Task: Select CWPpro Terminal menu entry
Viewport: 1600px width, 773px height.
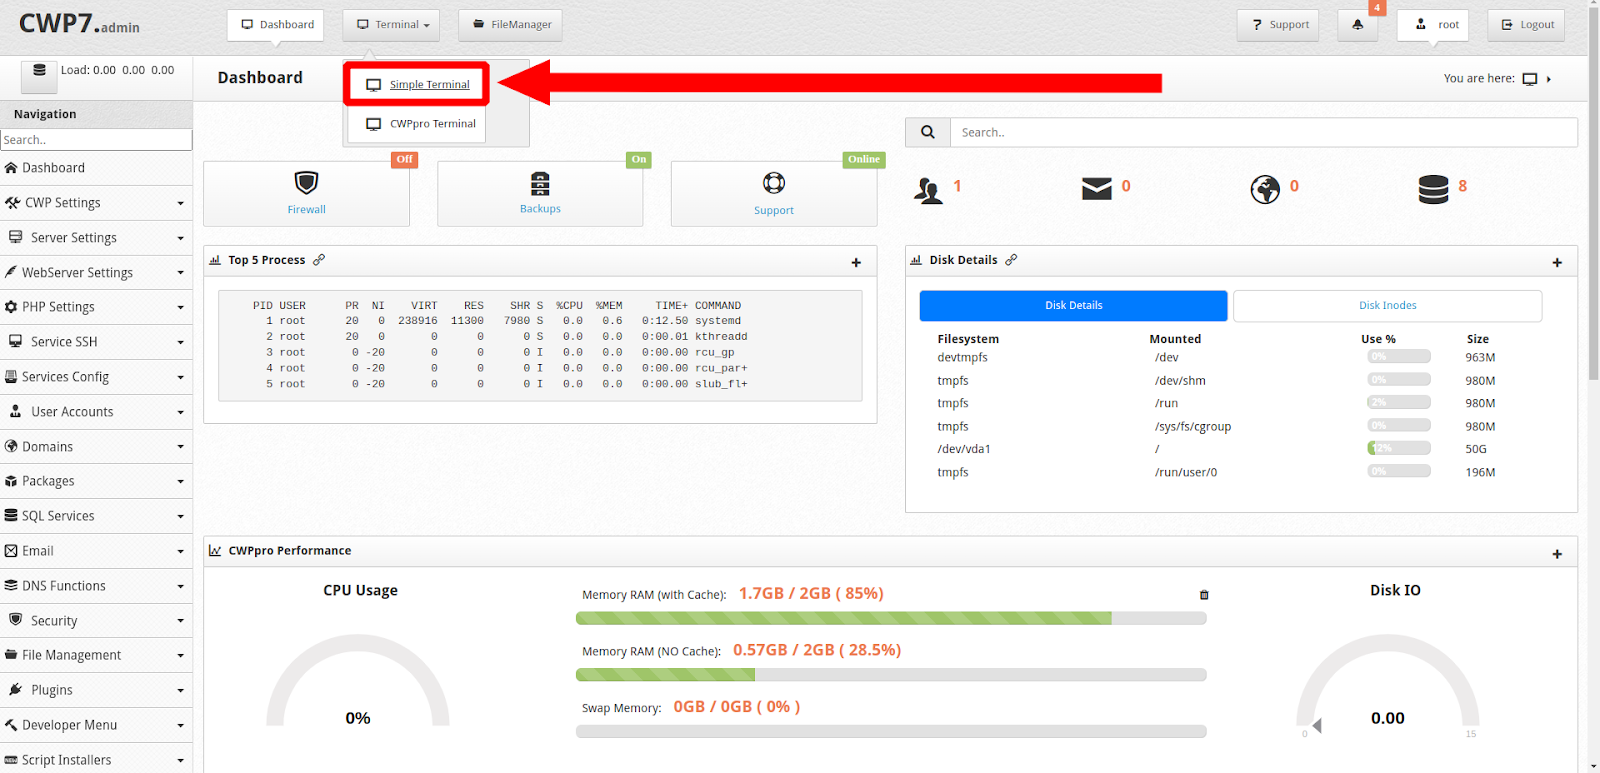Action: (x=417, y=124)
